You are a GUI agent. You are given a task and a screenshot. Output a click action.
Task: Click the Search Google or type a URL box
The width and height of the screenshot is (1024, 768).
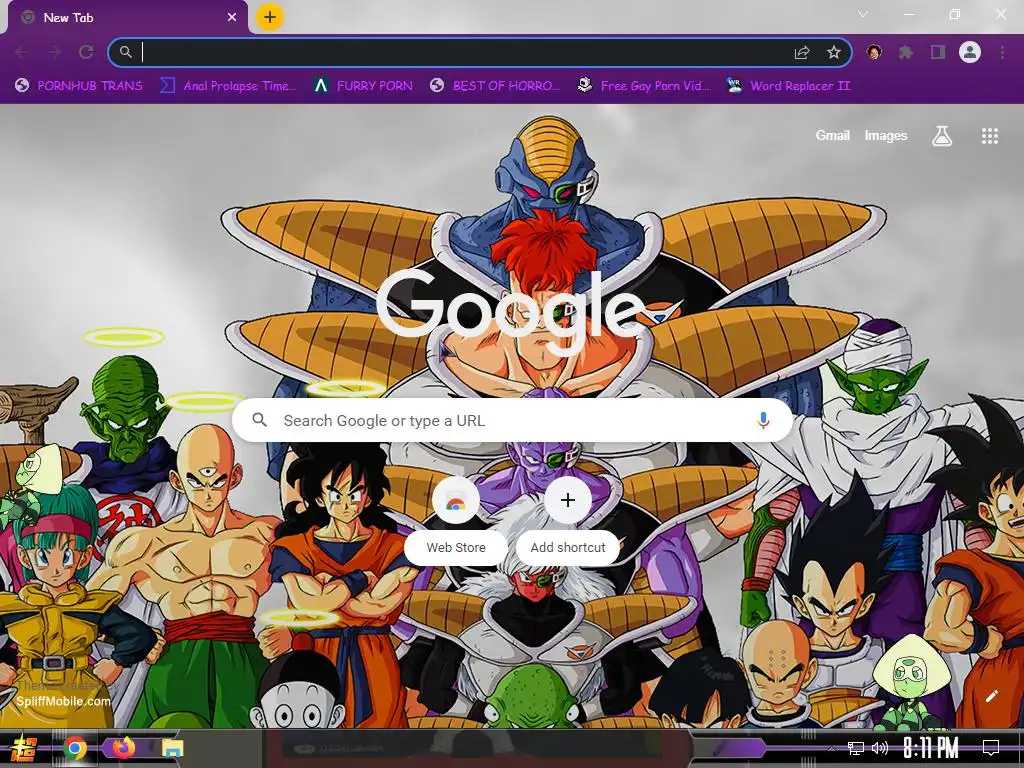point(513,420)
